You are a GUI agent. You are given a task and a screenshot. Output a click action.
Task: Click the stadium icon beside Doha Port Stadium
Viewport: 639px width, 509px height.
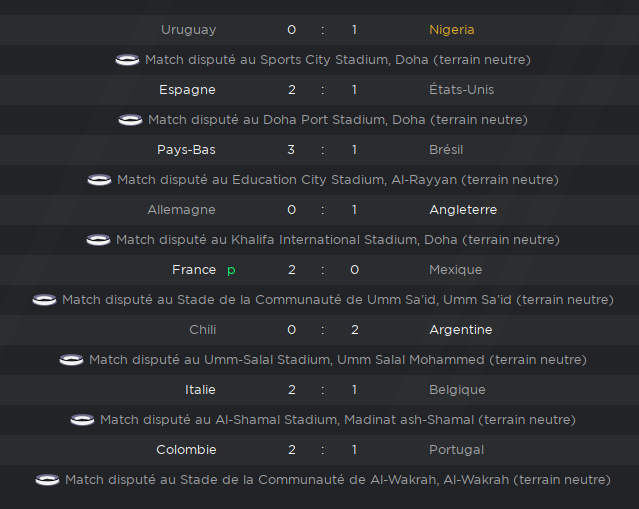[x=130, y=120]
